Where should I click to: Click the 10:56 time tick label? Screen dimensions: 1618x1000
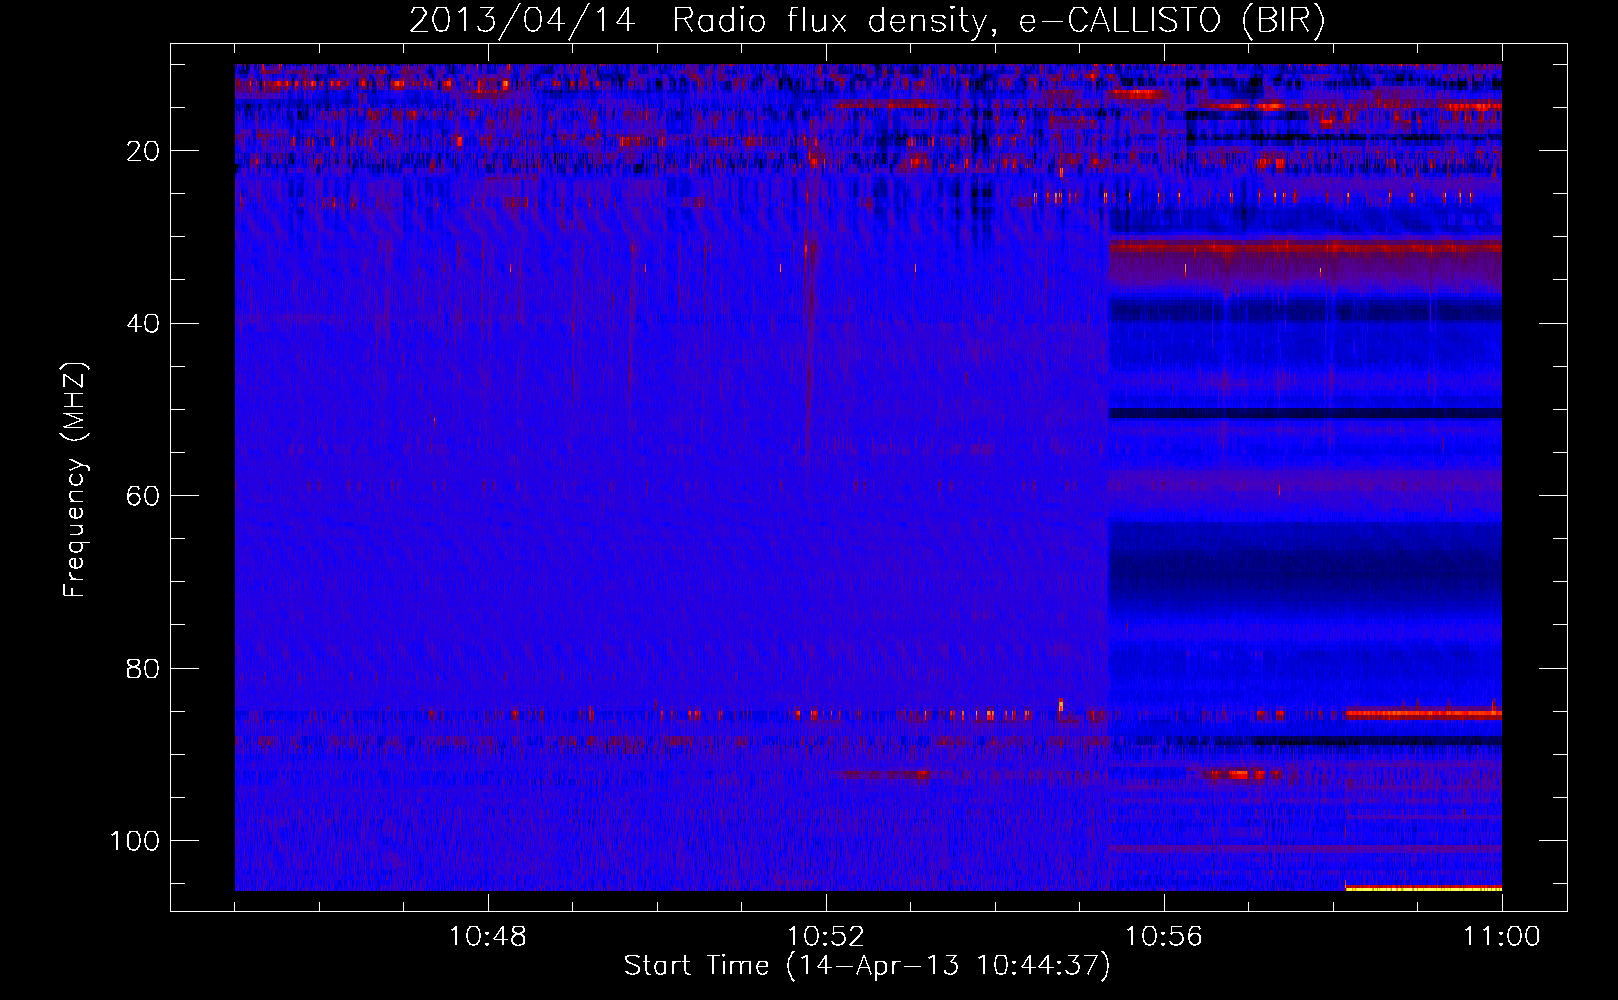[x=1164, y=937]
